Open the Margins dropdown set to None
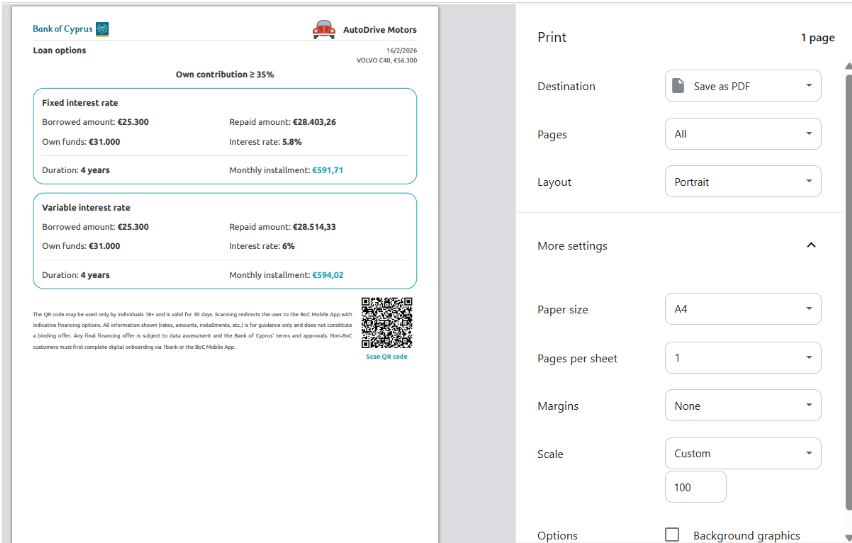Image resolution: width=852 pixels, height=543 pixels. [743, 406]
